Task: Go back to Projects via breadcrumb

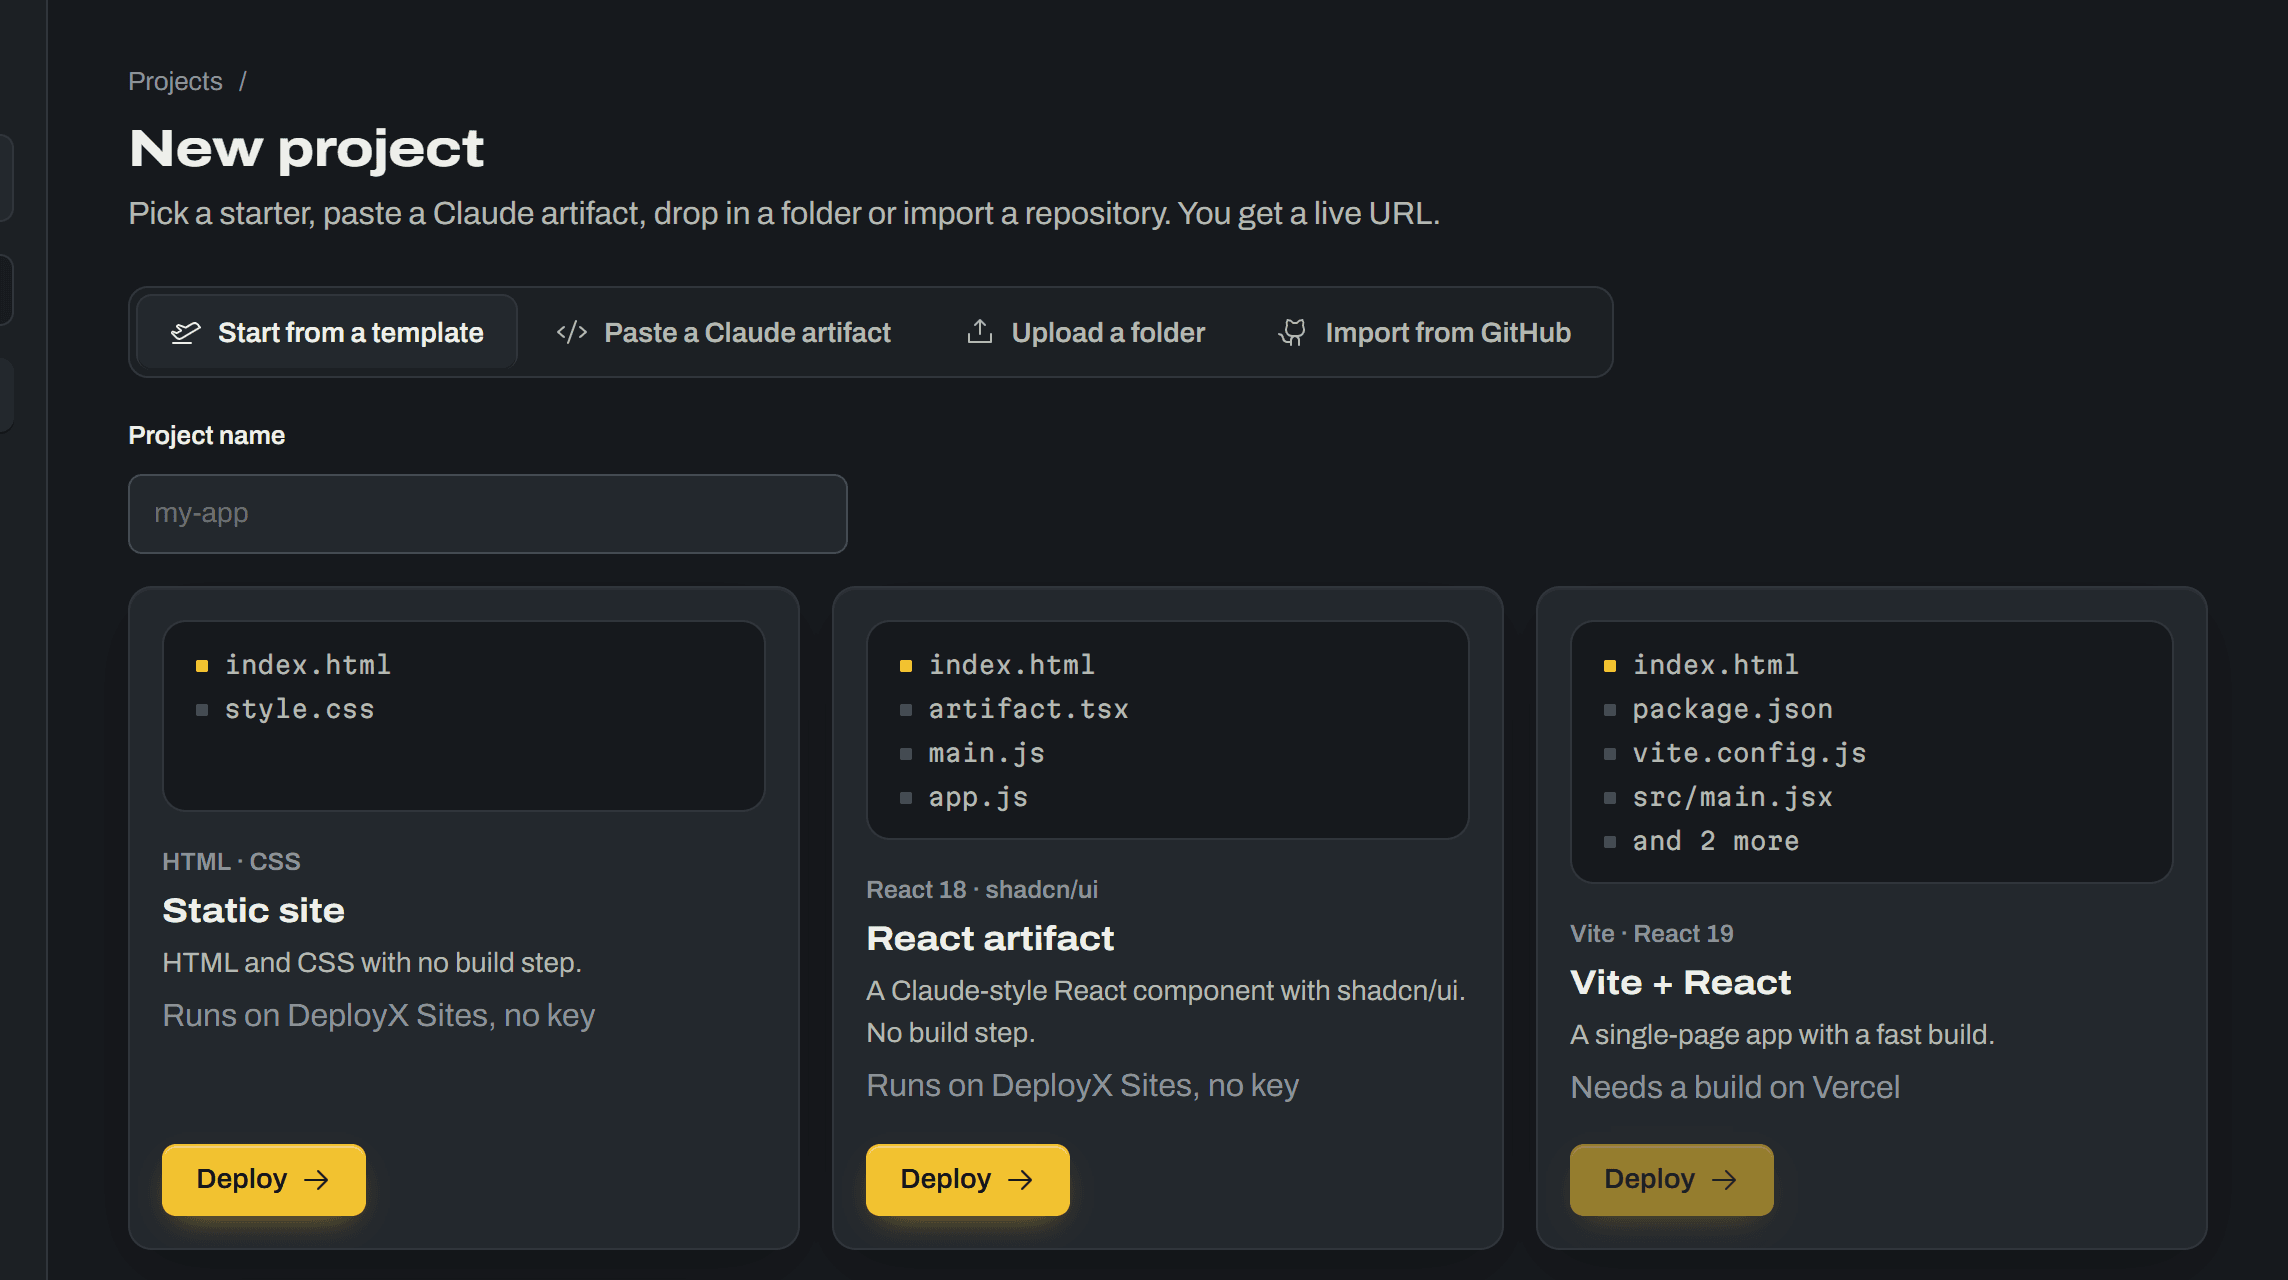Action: pos(175,81)
